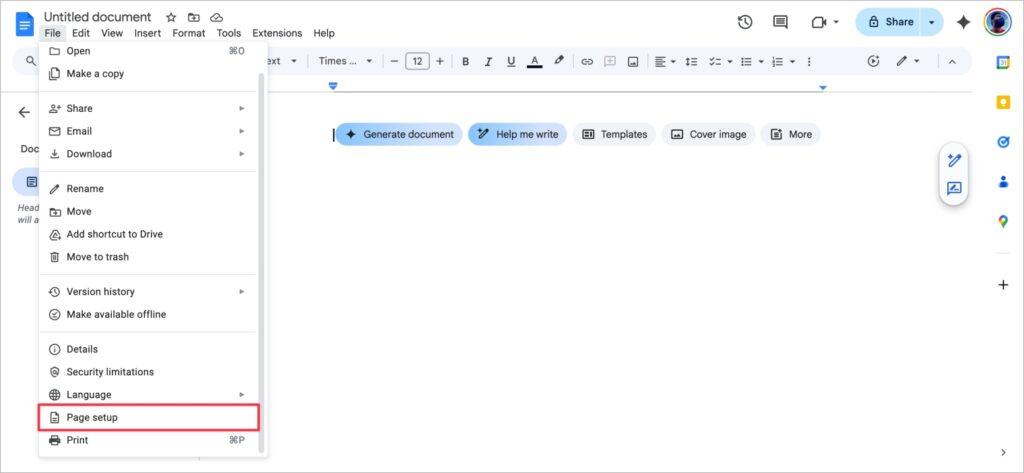Open the editing mode pencil dropdown
This screenshot has width=1024, height=473.
(908, 61)
